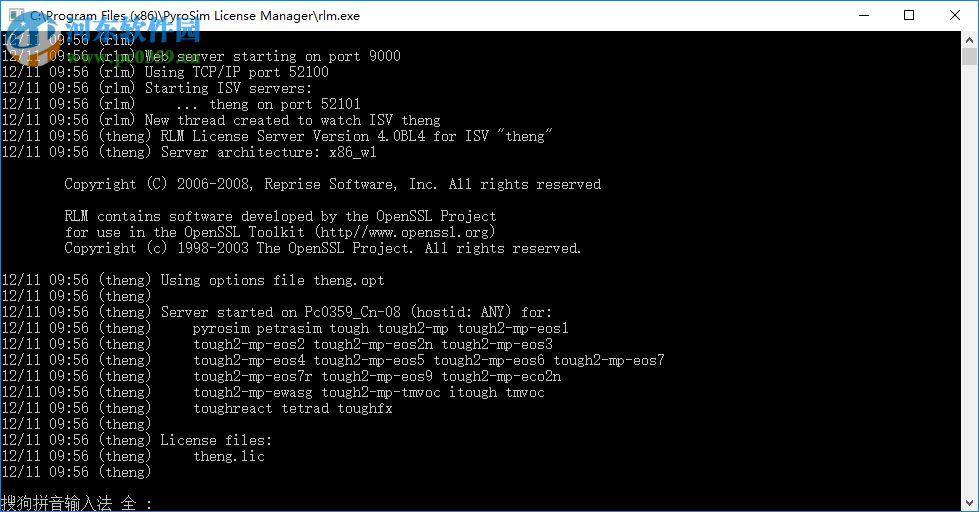Close the rlm.exe console window

(954, 15)
